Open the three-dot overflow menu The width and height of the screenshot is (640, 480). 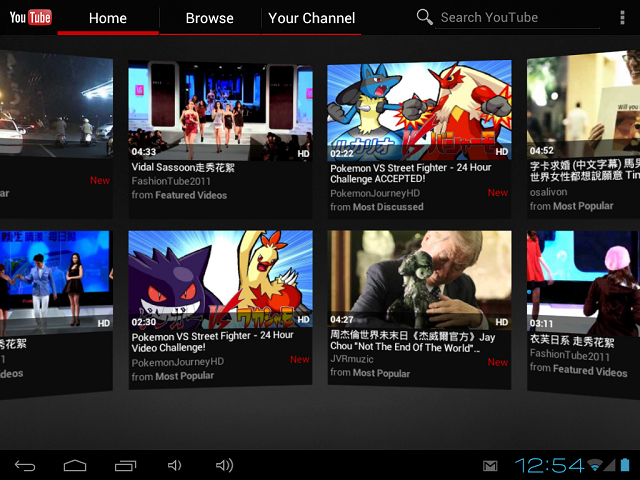point(622,18)
